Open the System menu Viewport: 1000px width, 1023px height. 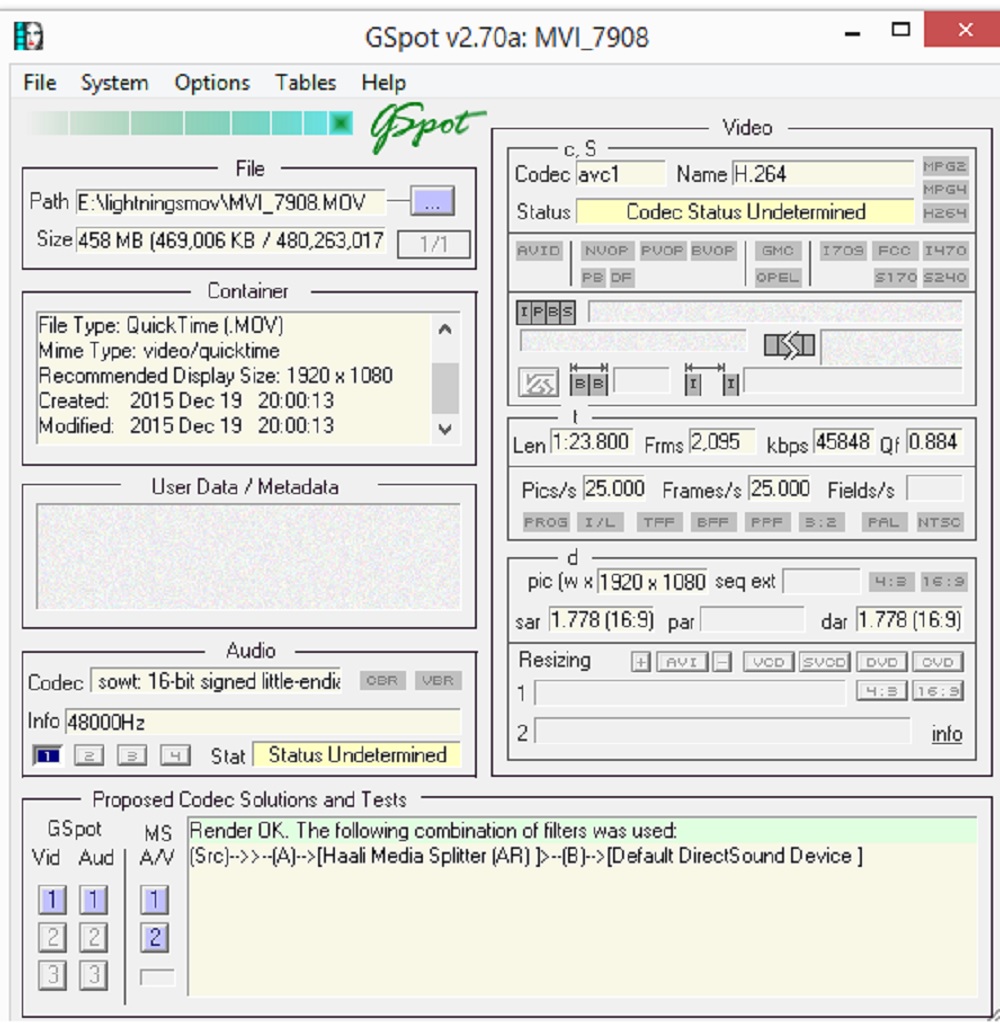pyautogui.click(x=114, y=83)
